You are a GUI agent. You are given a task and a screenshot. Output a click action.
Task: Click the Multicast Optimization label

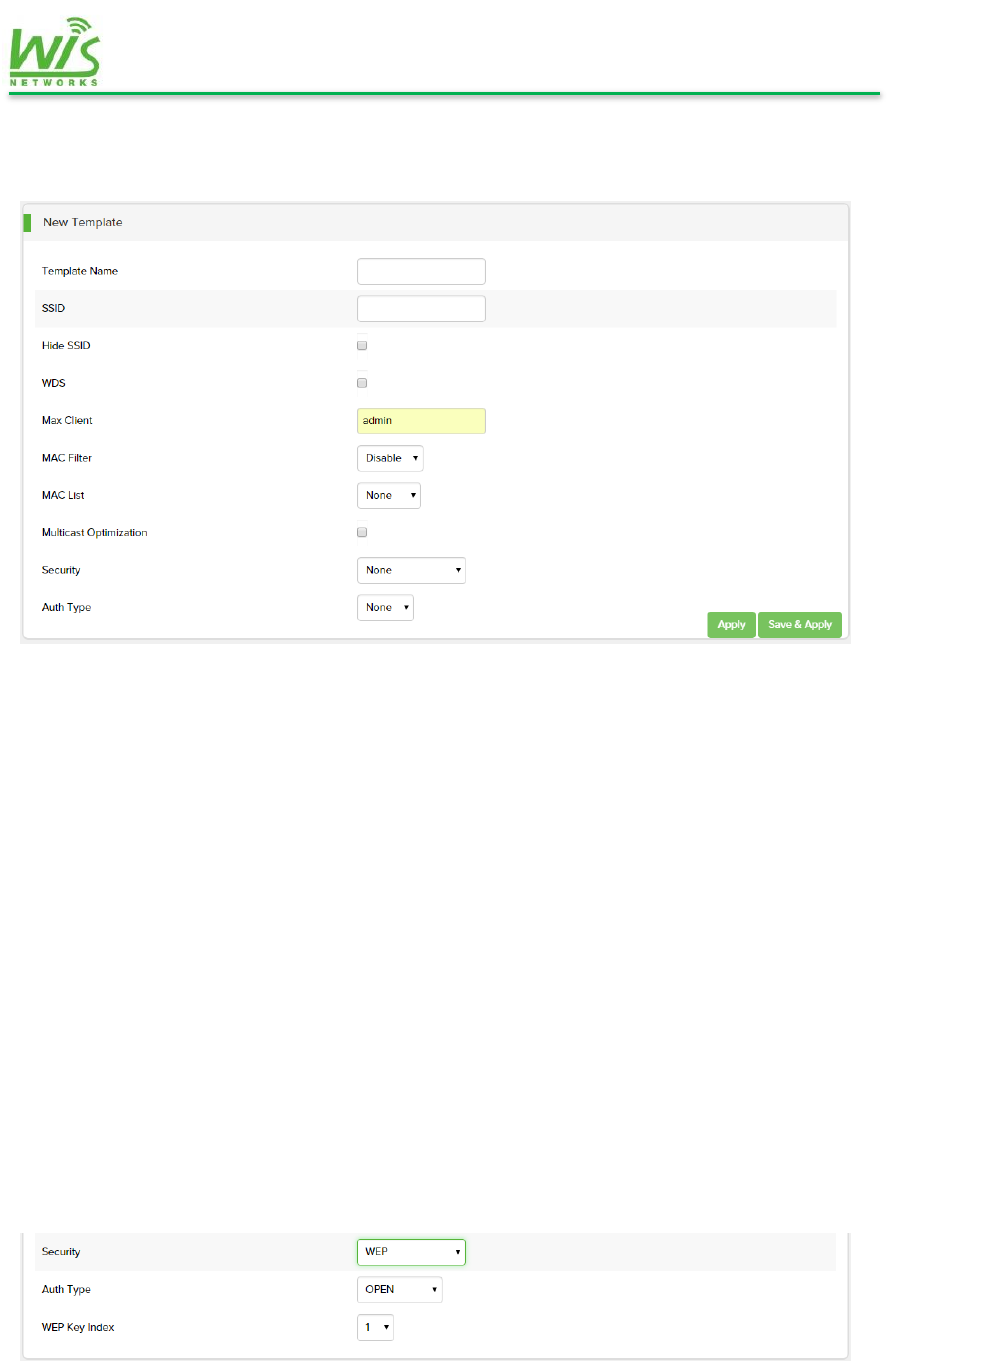click(x=95, y=533)
